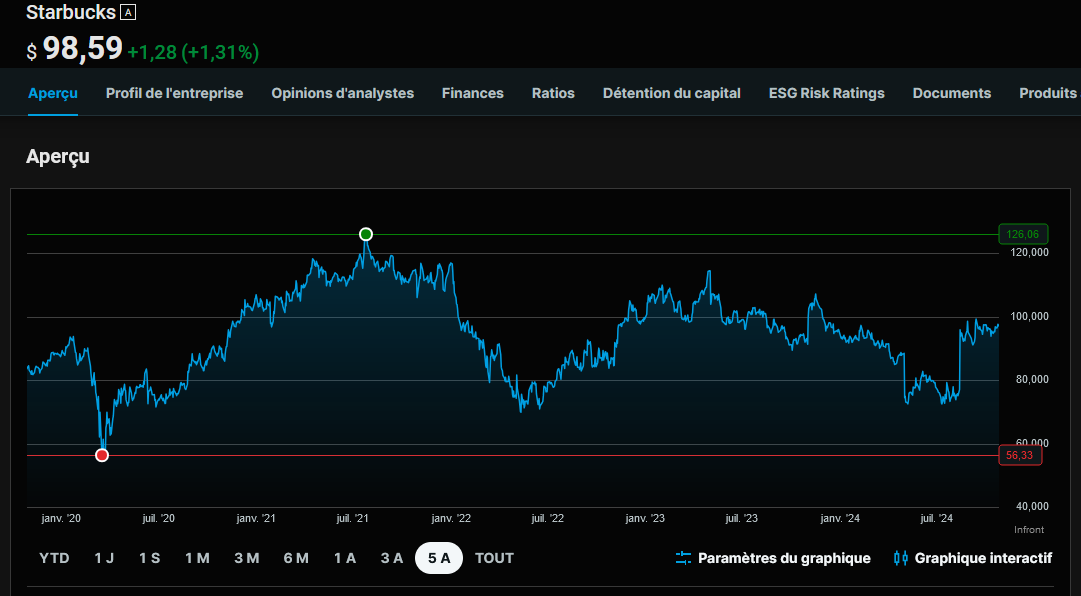Launch the Graphique interactif view
Viewport: 1081px width, 596px height.
pyautogui.click(x=973, y=558)
